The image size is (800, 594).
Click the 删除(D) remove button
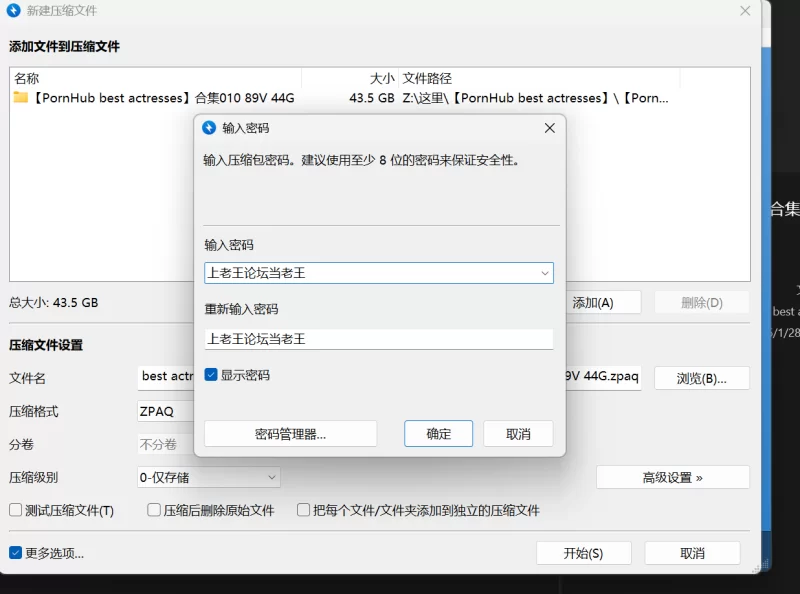(702, 303)
